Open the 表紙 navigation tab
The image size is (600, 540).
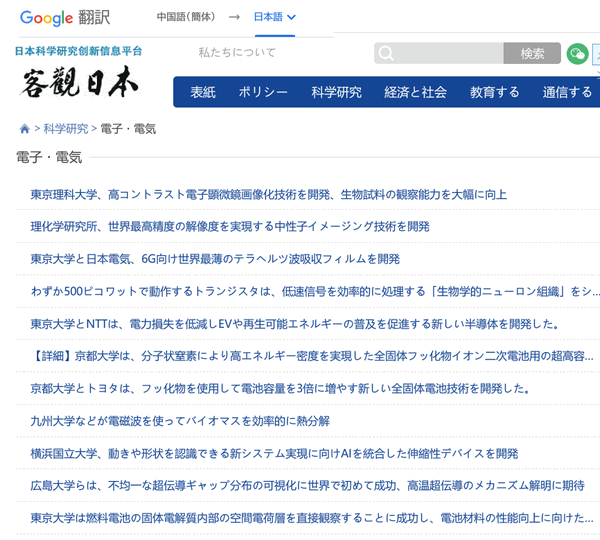coord(203,92)
